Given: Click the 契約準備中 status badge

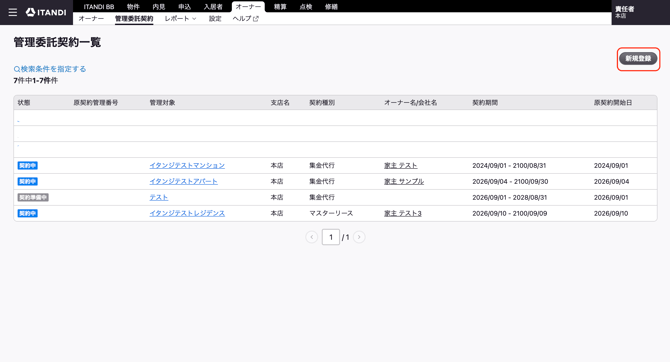Looking at the screenshot, I should pyautogui.click(x=33, y=197).
